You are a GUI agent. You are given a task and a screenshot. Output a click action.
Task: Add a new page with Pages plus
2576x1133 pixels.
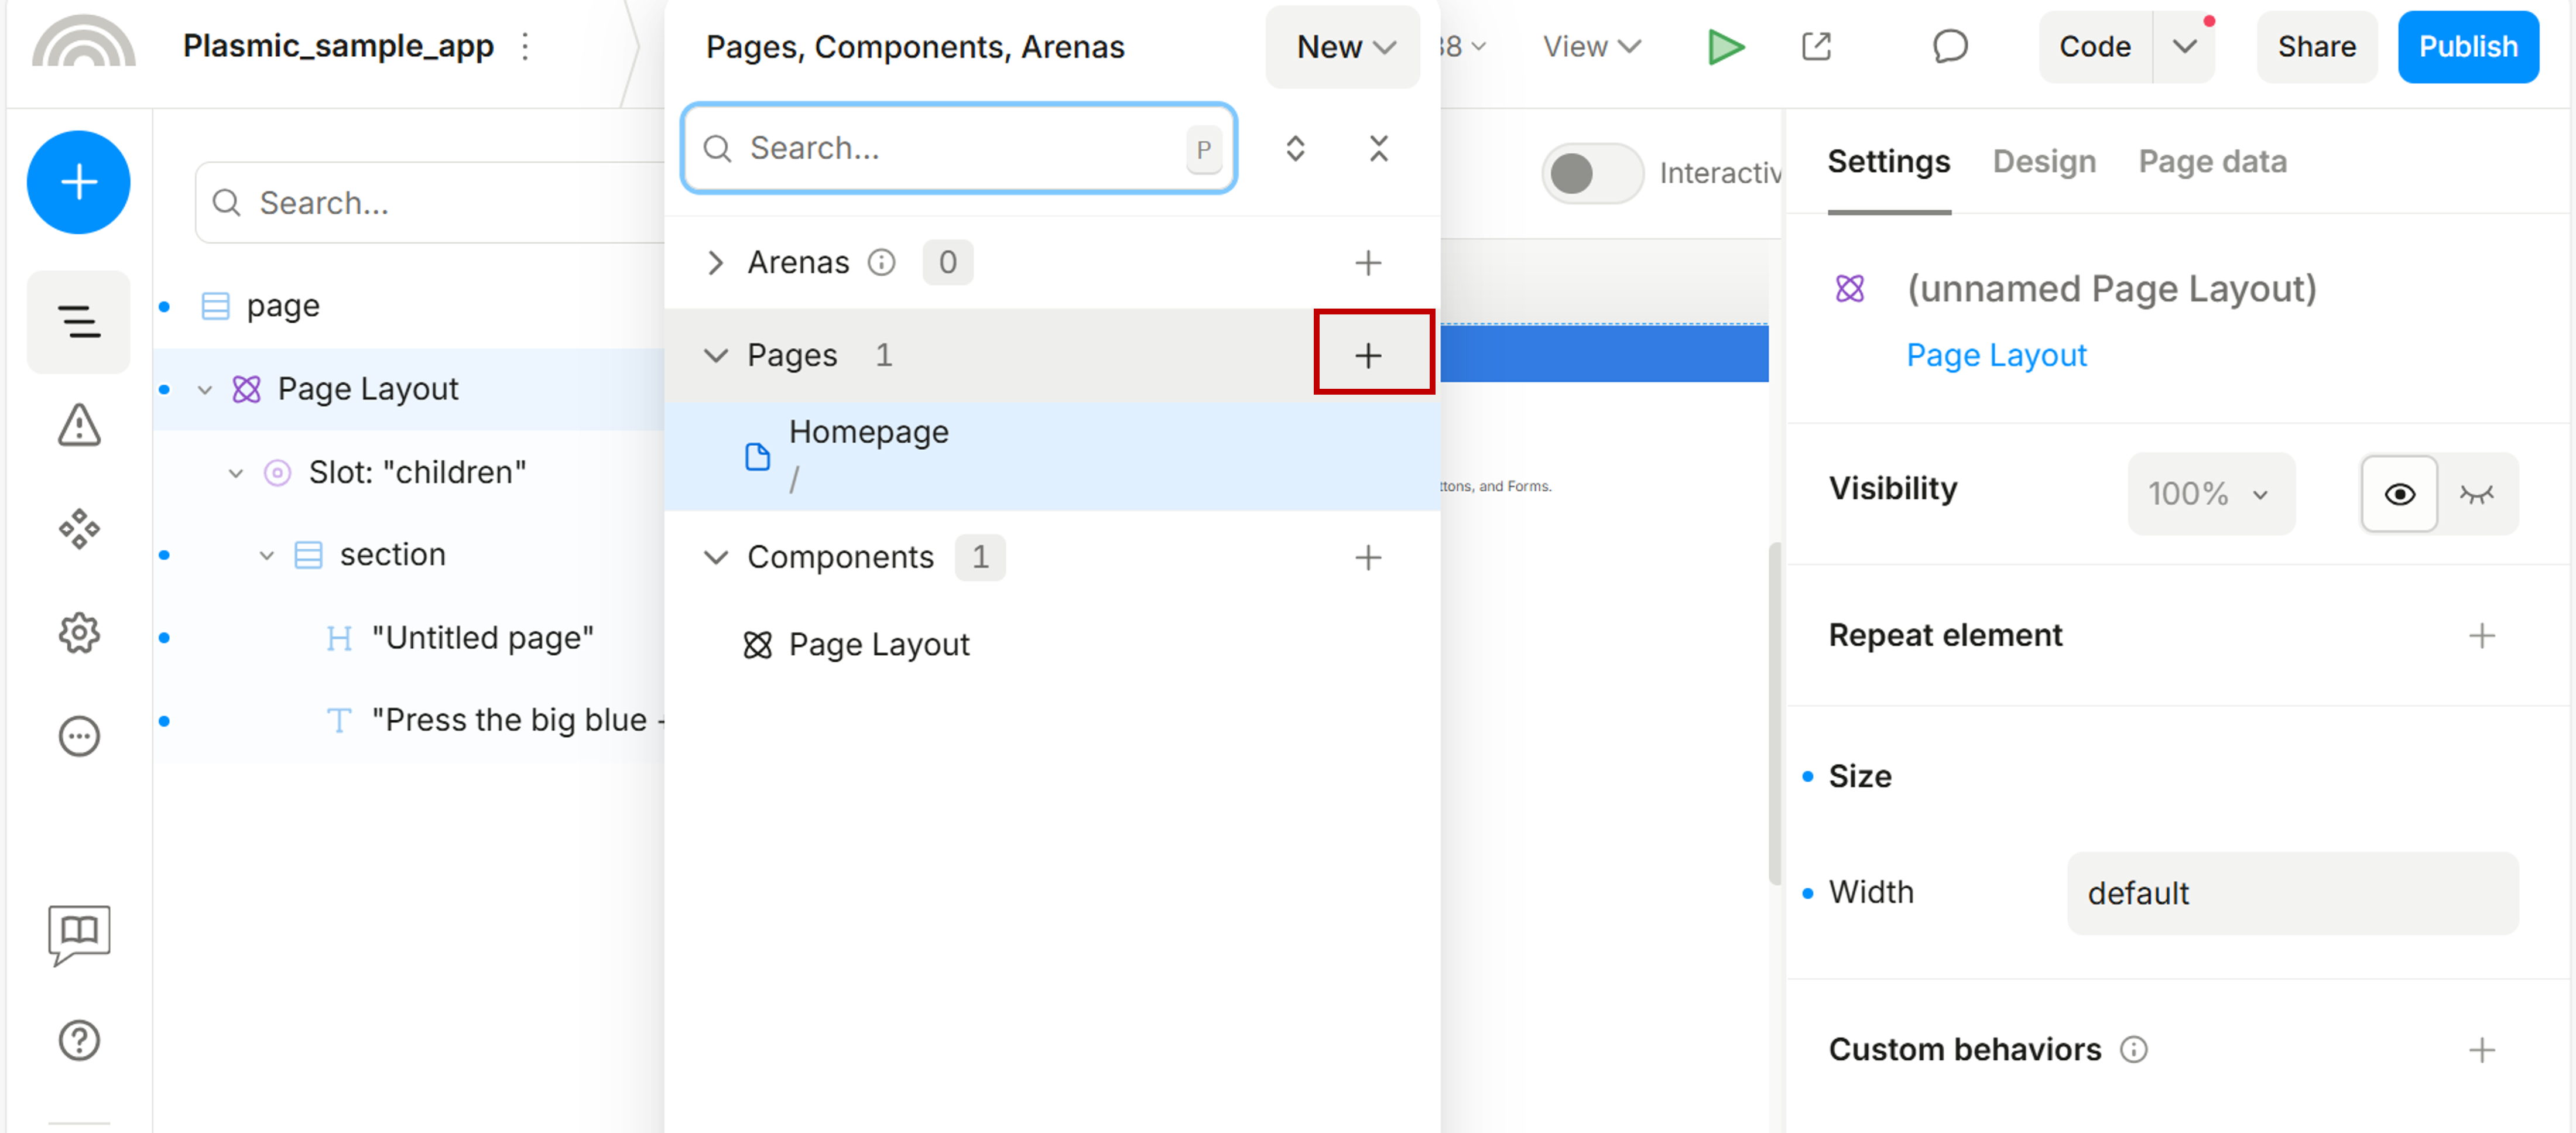click(x=1368, y=355)
